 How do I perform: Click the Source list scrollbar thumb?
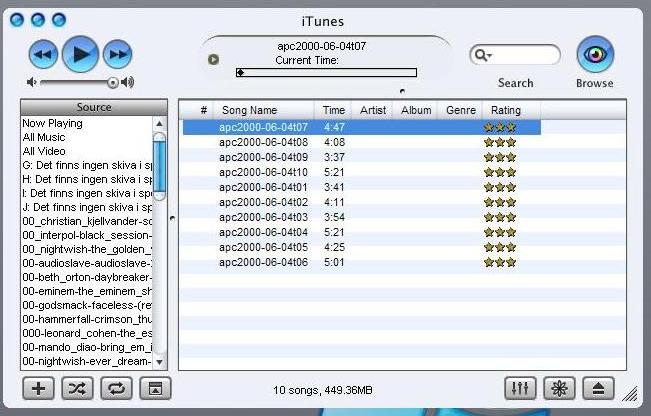(x=159, y=167)
